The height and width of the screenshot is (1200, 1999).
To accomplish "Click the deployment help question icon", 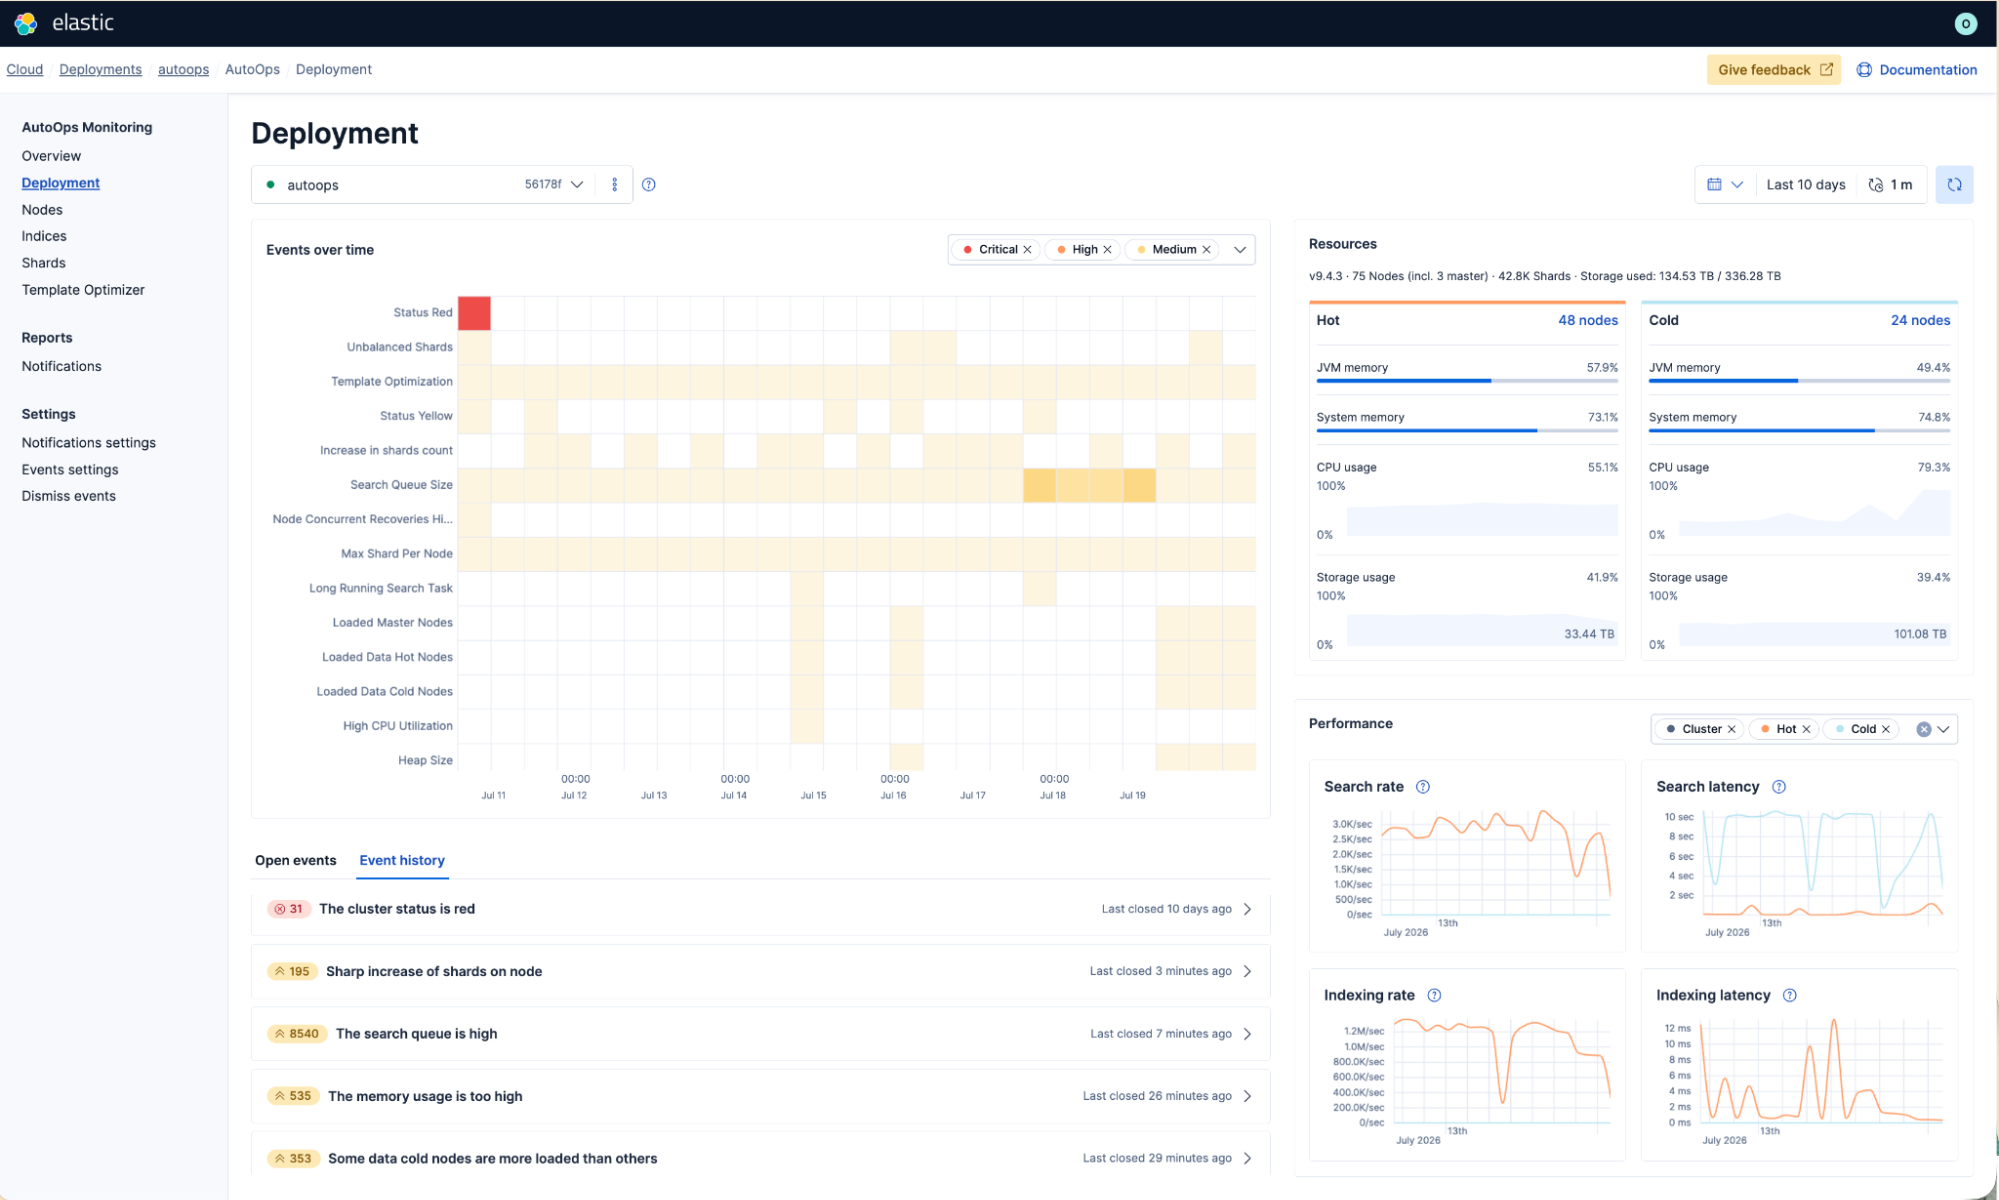I will (x=649, y=185).
